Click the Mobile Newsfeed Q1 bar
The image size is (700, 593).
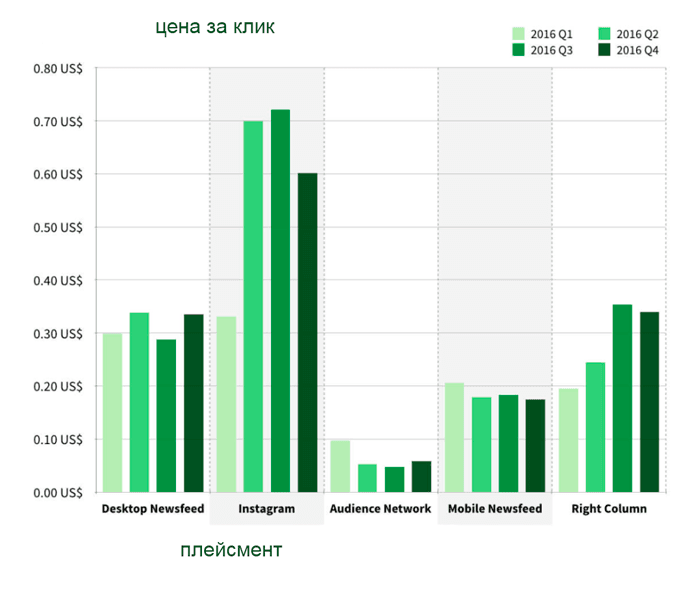point(454,438)
